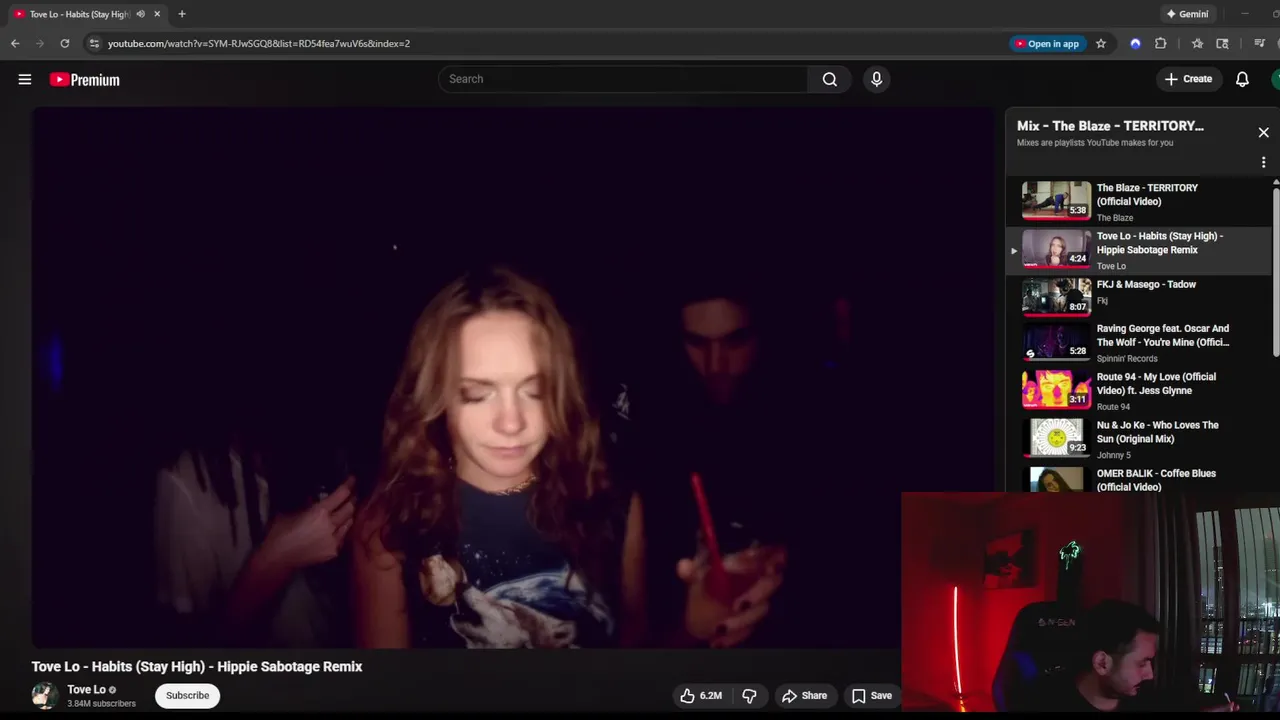View site information icon in address bar
1280x720 pixels.
(x=94, y=44)
